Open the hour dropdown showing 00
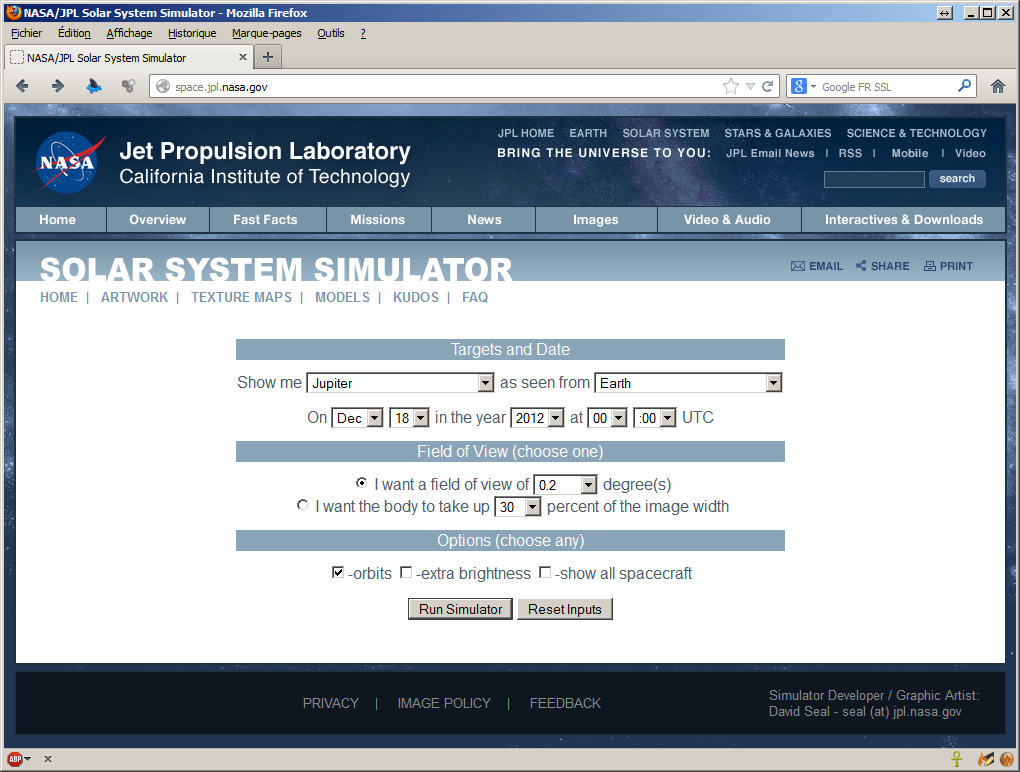This screenshot has height=772, width=1020. pyautogui.click(x=608, y=418)
